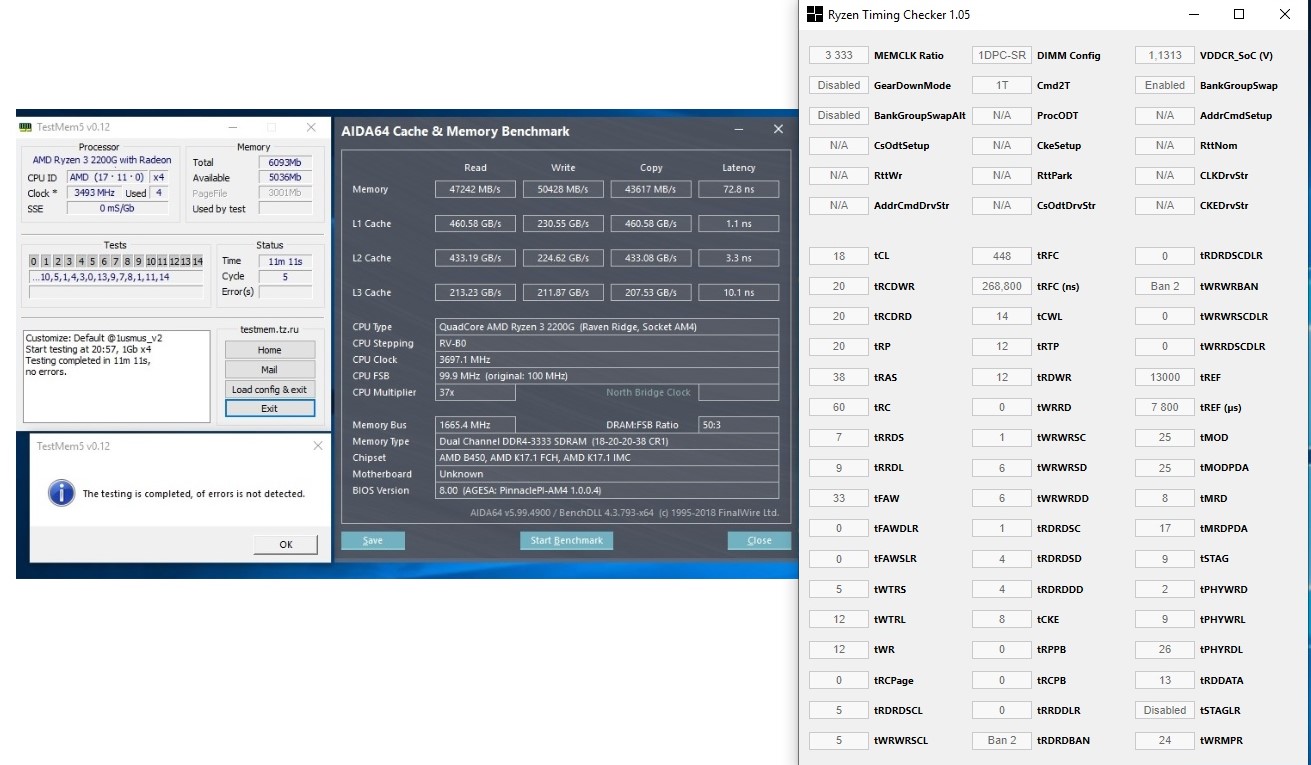1311x765 pixels.
Task: Click the Ryzen Timing Checker app icon
Action: [815, 14]
